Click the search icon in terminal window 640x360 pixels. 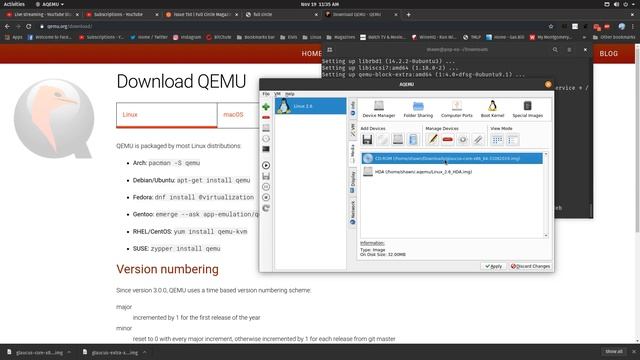coord(555,50)
